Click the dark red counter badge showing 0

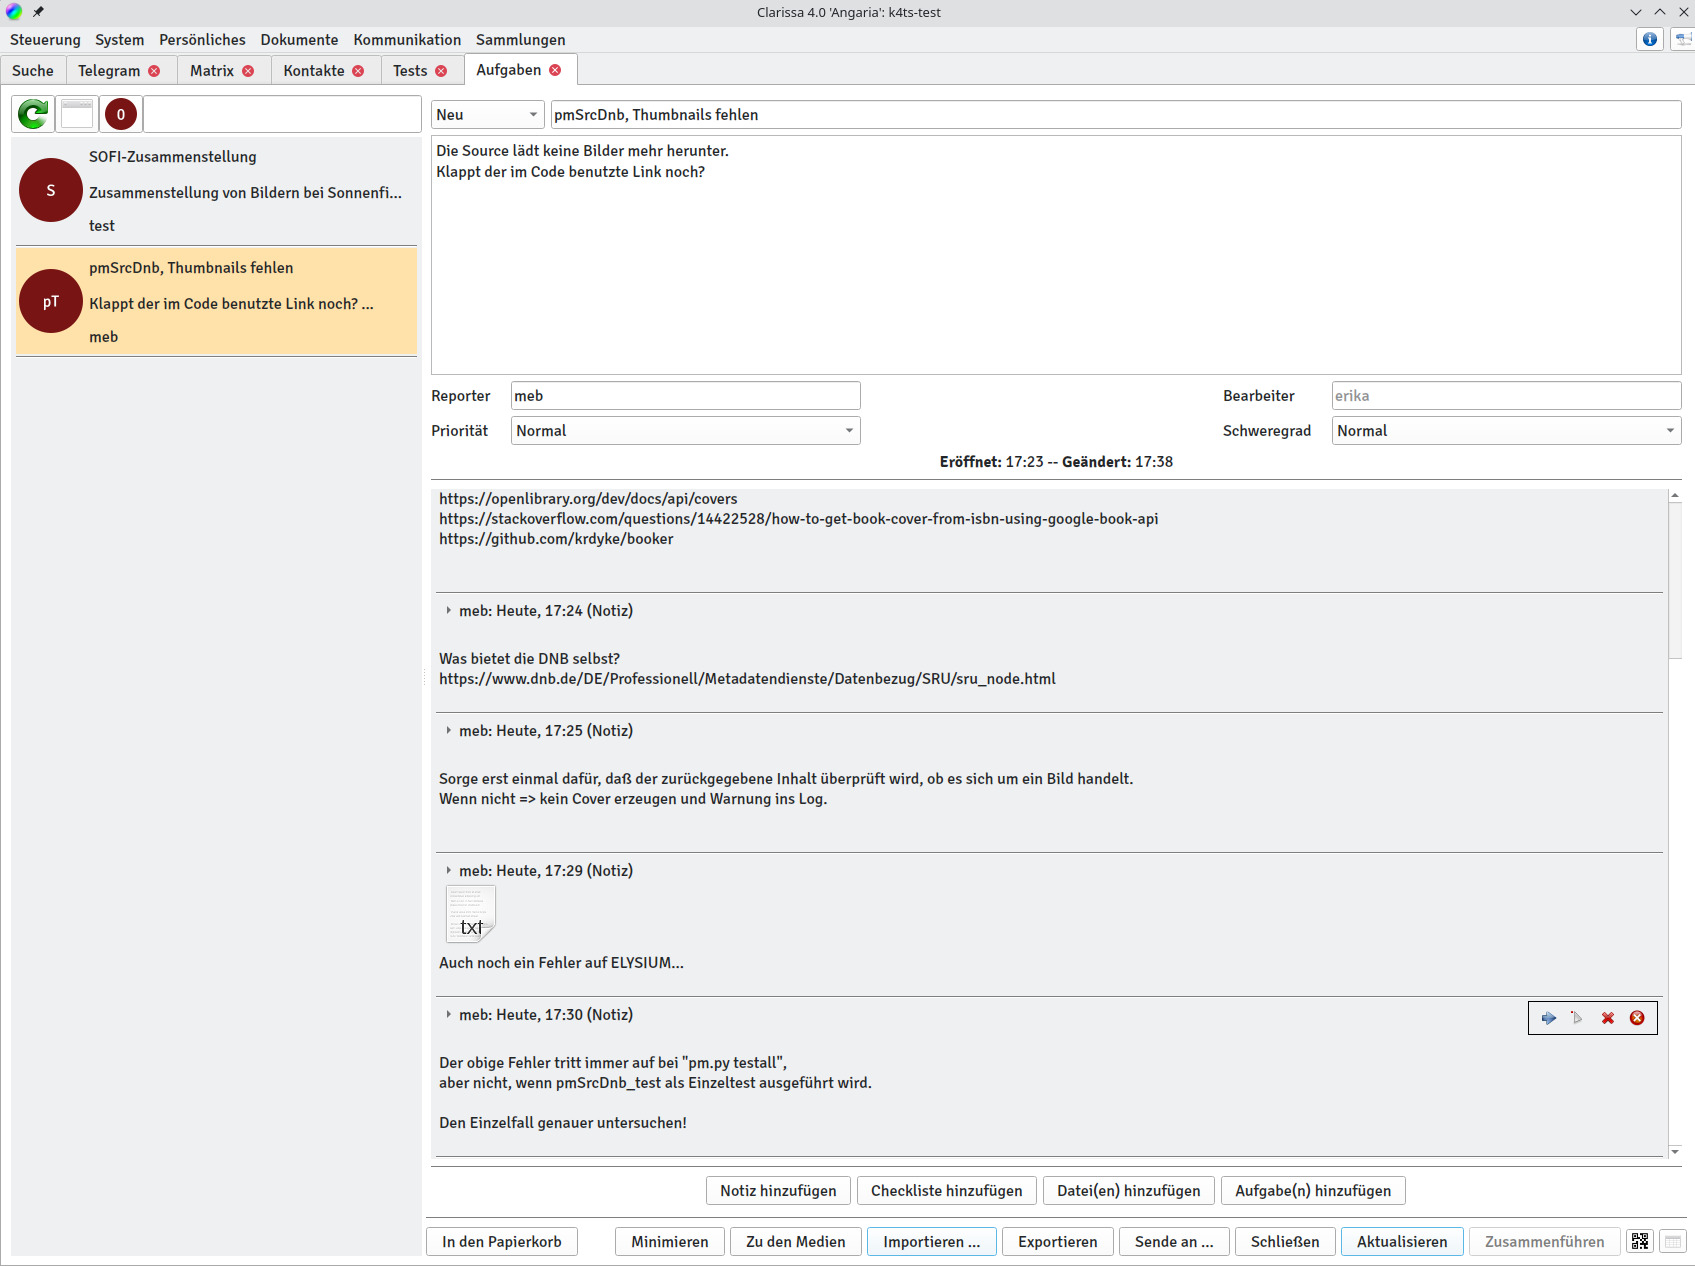click(x=121, y=114)
